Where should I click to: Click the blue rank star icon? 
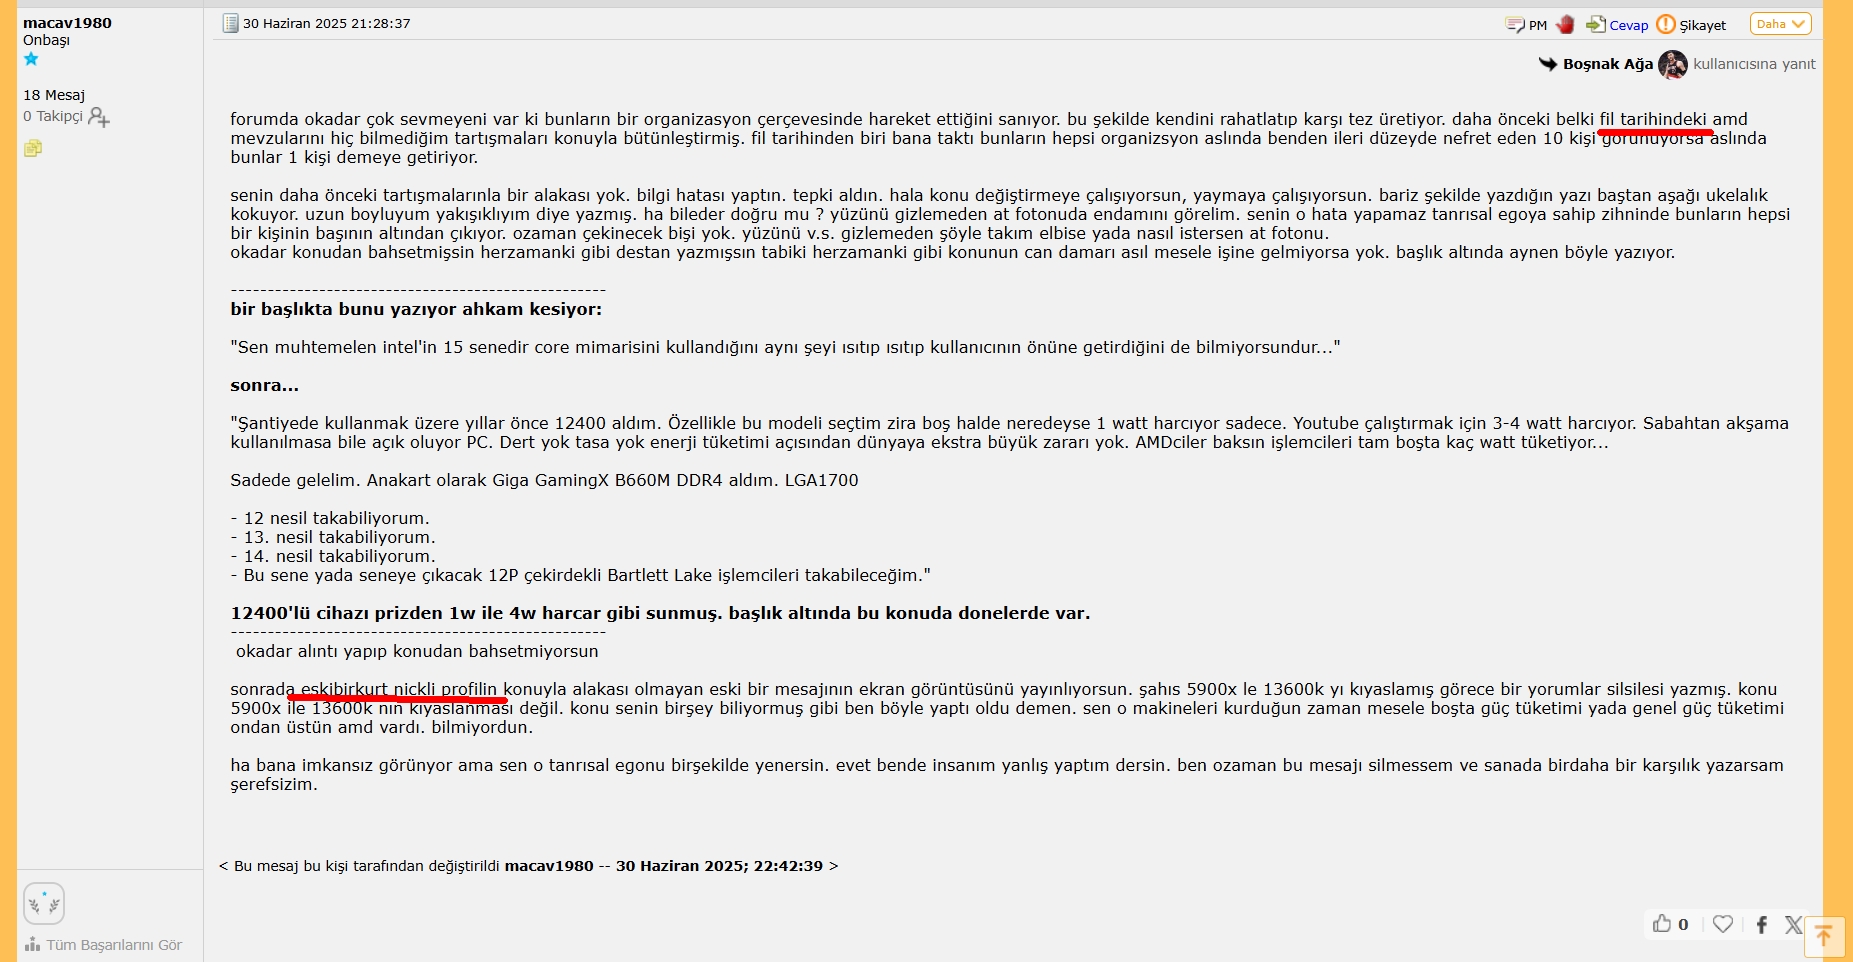coord(31,59)
